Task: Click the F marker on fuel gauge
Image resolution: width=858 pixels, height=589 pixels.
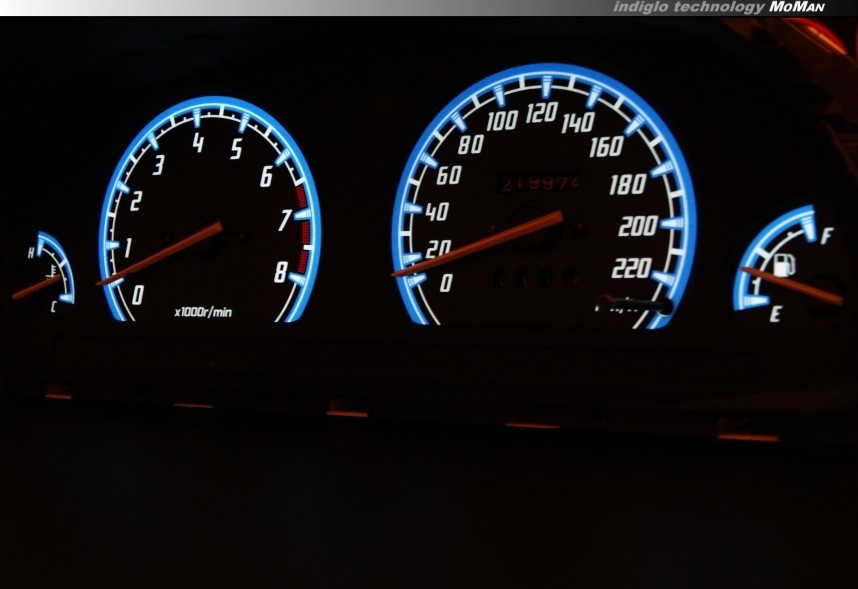Action: tap(827, 237)
